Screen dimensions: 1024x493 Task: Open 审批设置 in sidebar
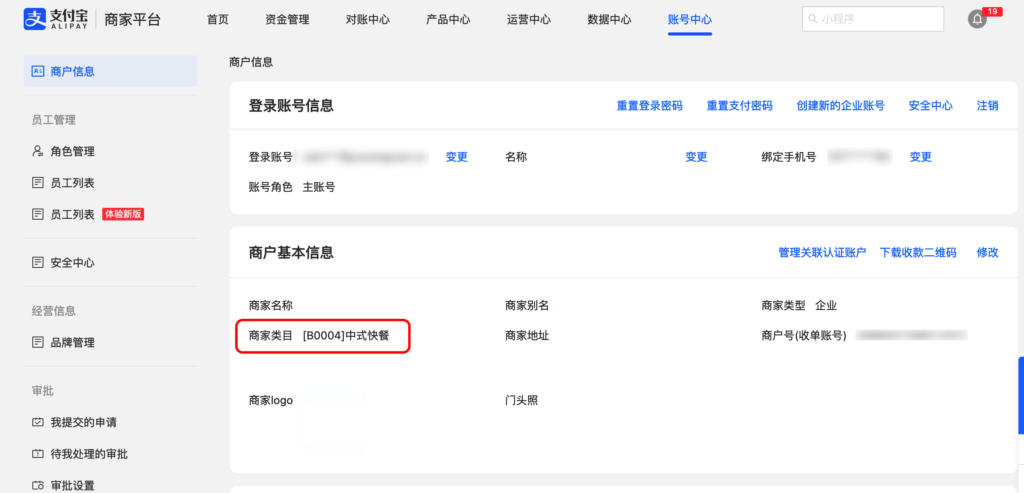pos(72,485)
